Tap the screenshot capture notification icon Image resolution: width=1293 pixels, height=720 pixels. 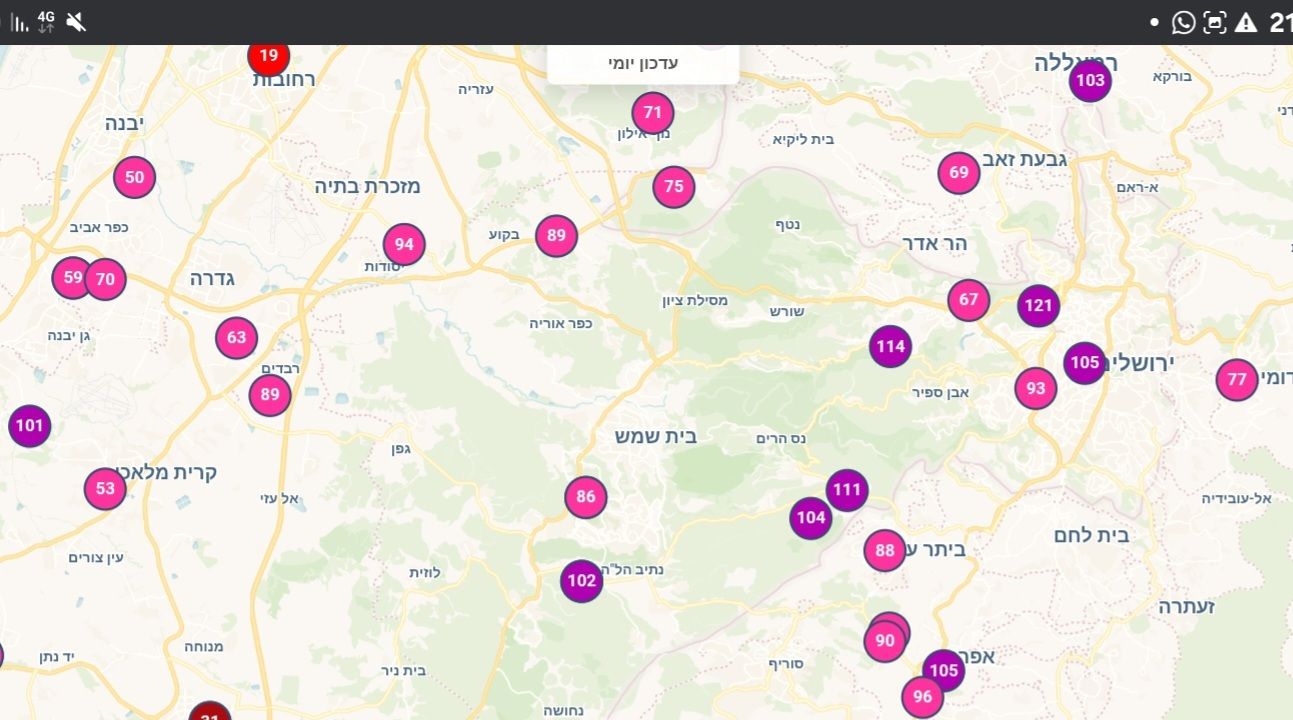click(x=1214, y=22)
